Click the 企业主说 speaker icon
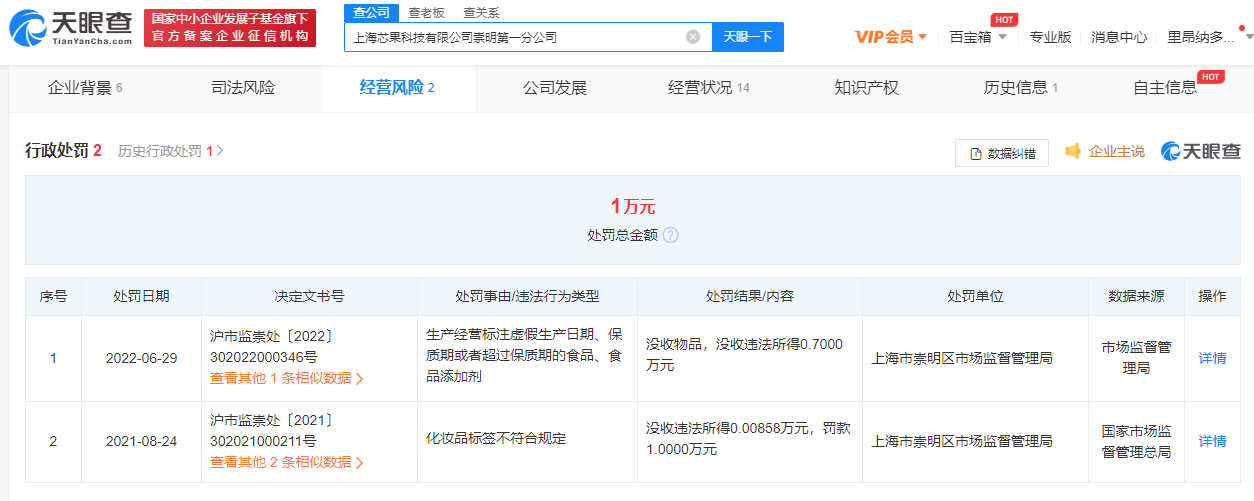1254x501 pixels. click(1073, 151)
